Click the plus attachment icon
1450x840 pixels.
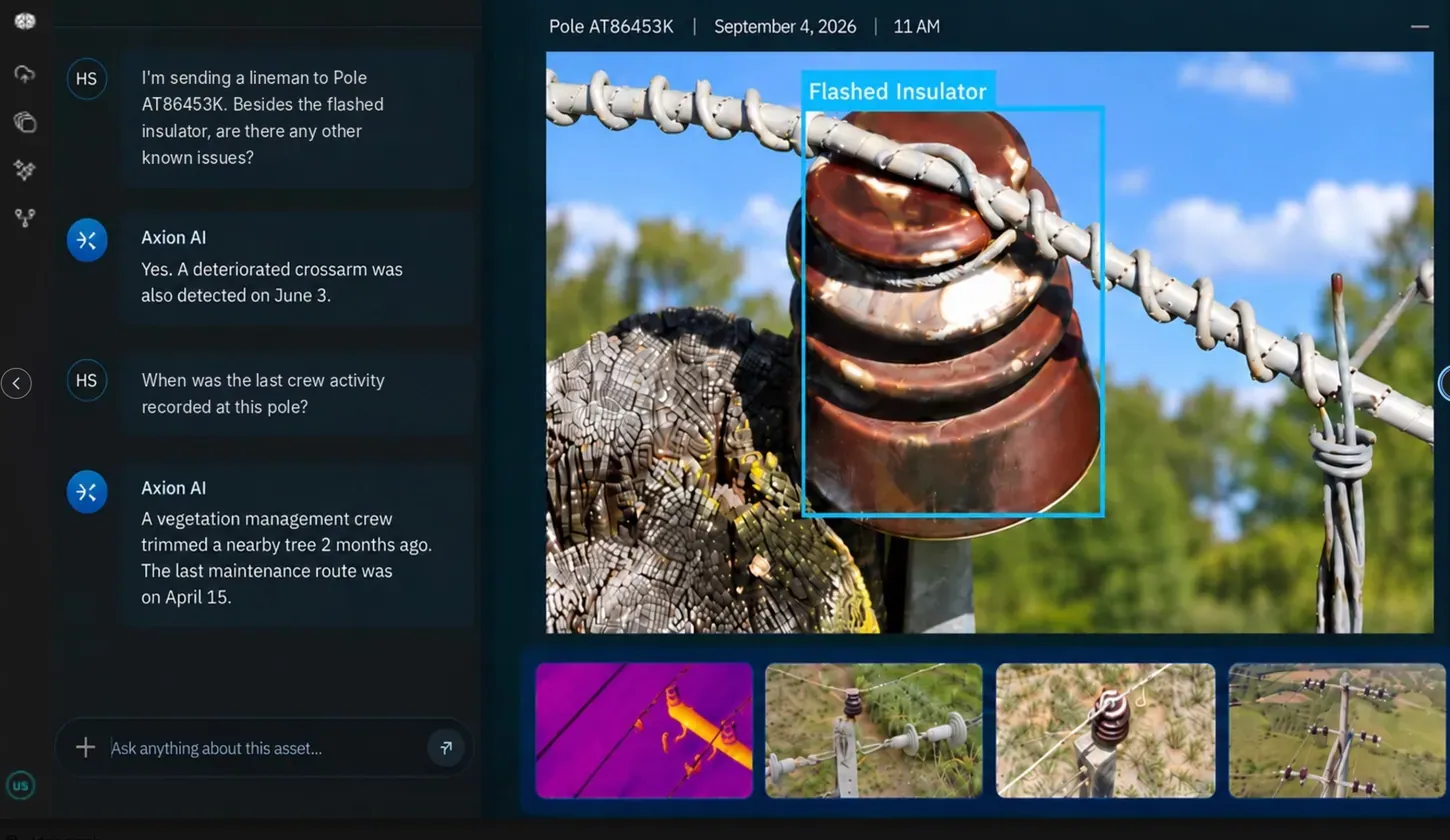(x=85, y=747)
